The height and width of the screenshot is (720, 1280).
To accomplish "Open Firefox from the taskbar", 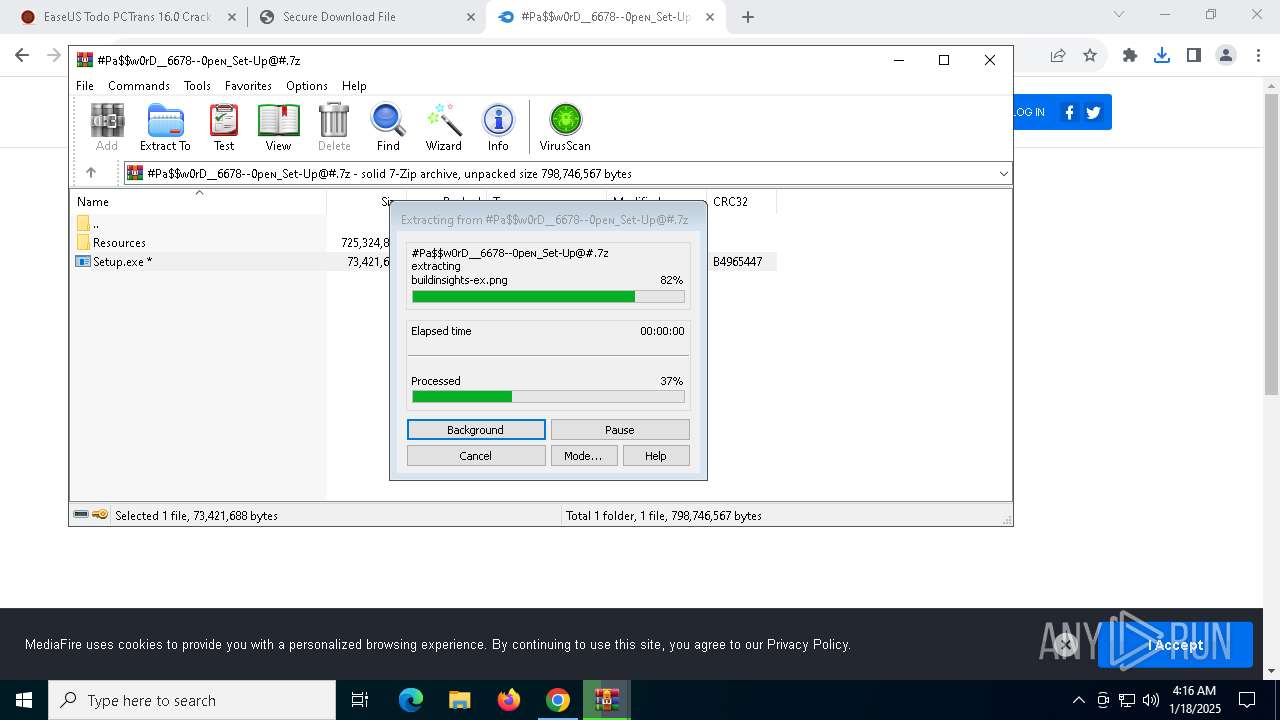I will pyautogui.click(x=509, y=700).
